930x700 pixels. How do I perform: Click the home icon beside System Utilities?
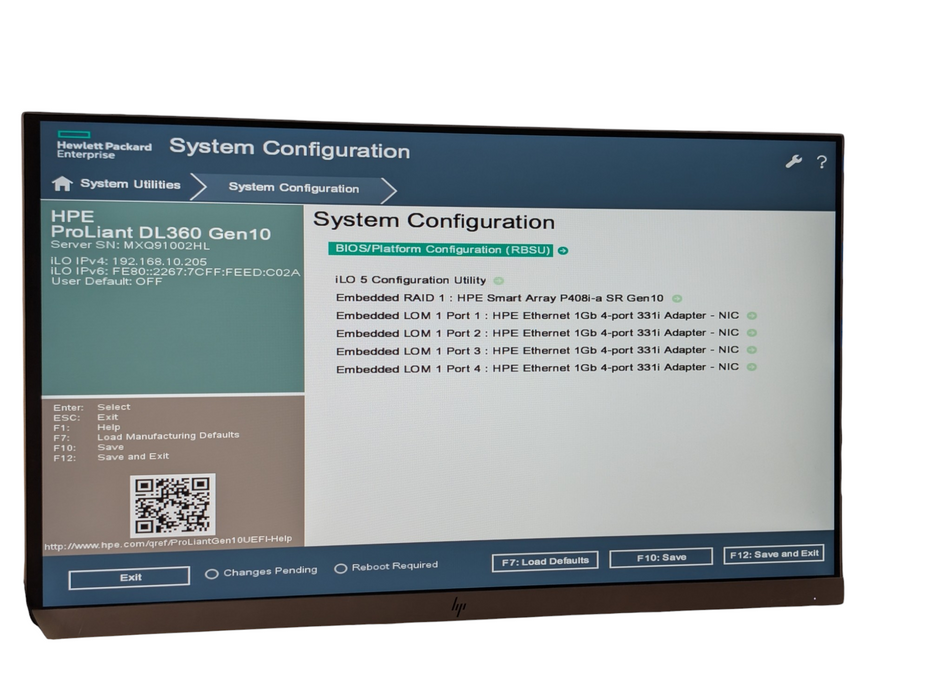(62, 184)
